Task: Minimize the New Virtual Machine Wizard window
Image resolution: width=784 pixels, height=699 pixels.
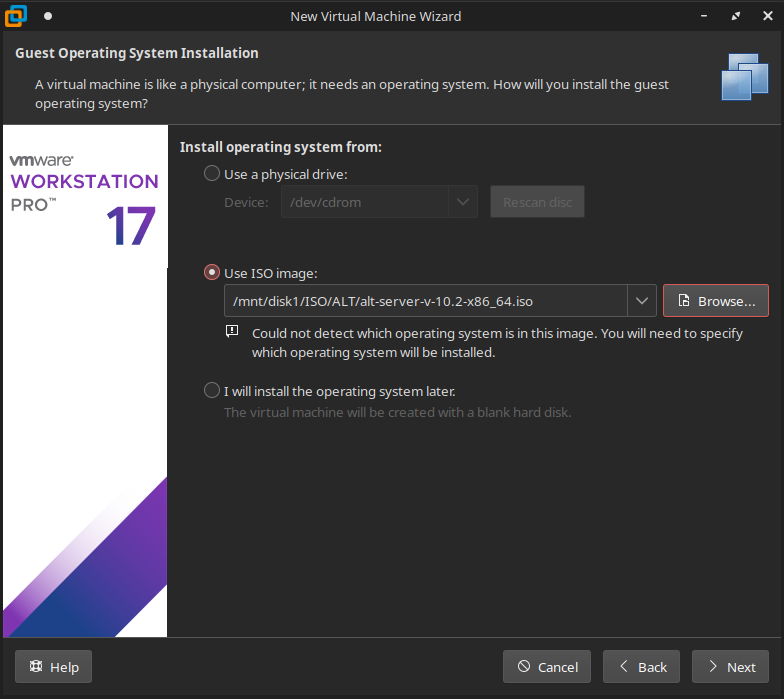Action: point(710,16)
